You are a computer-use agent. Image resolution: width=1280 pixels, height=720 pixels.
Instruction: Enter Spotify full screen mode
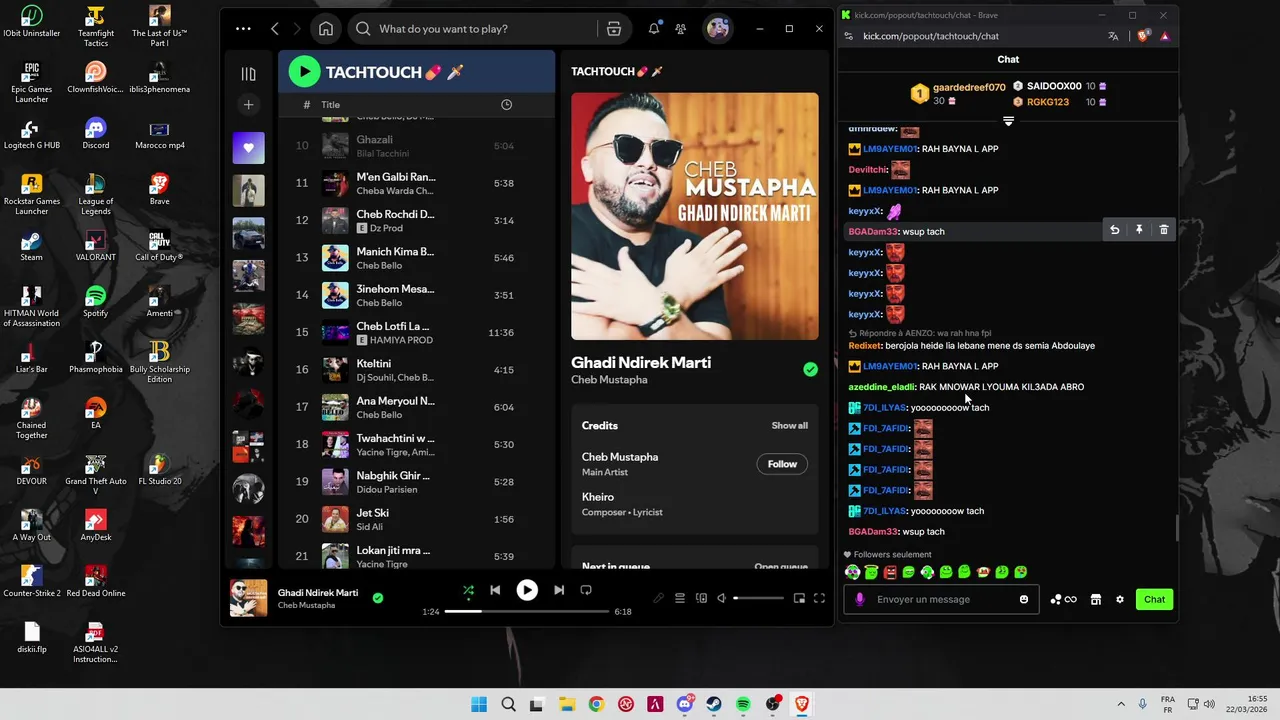point(819,598)
